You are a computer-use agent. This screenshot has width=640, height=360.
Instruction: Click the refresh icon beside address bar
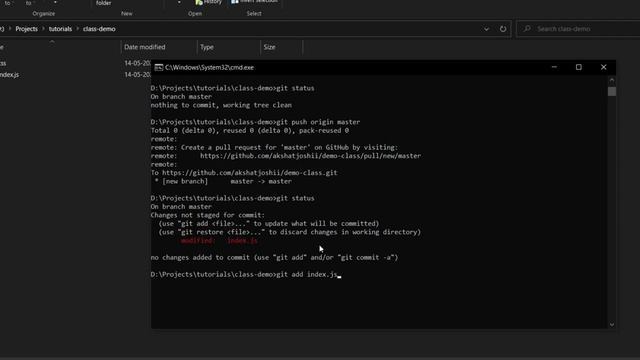[x=503, y=29]
